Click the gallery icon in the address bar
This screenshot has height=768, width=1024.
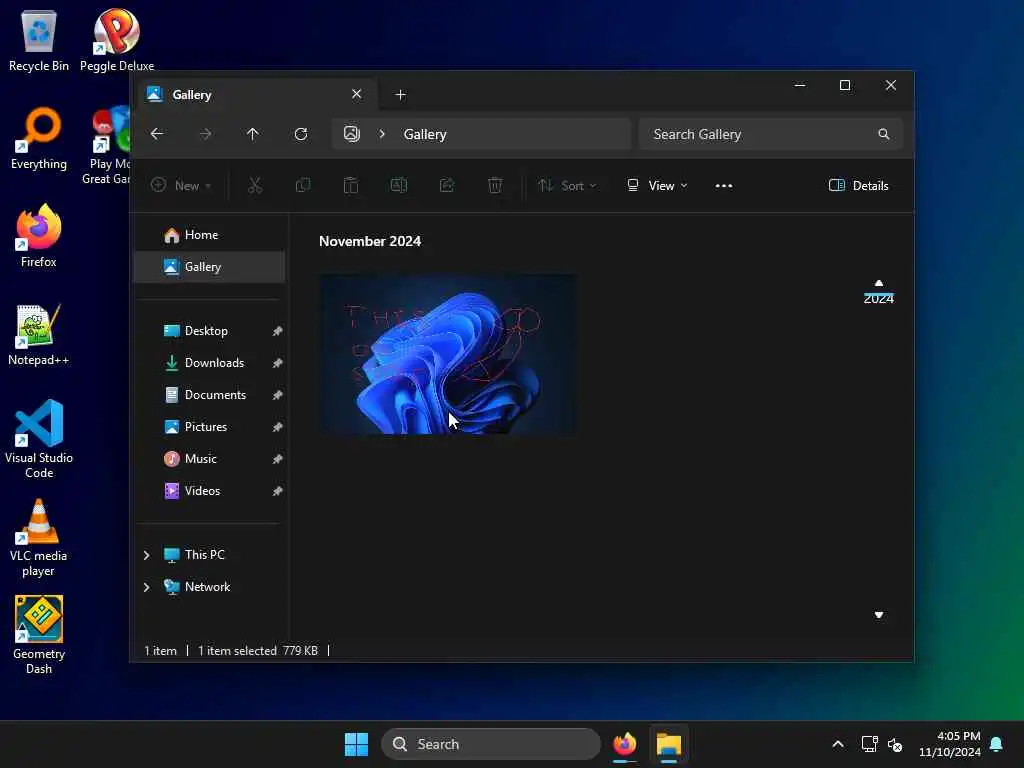coord(352,134)
